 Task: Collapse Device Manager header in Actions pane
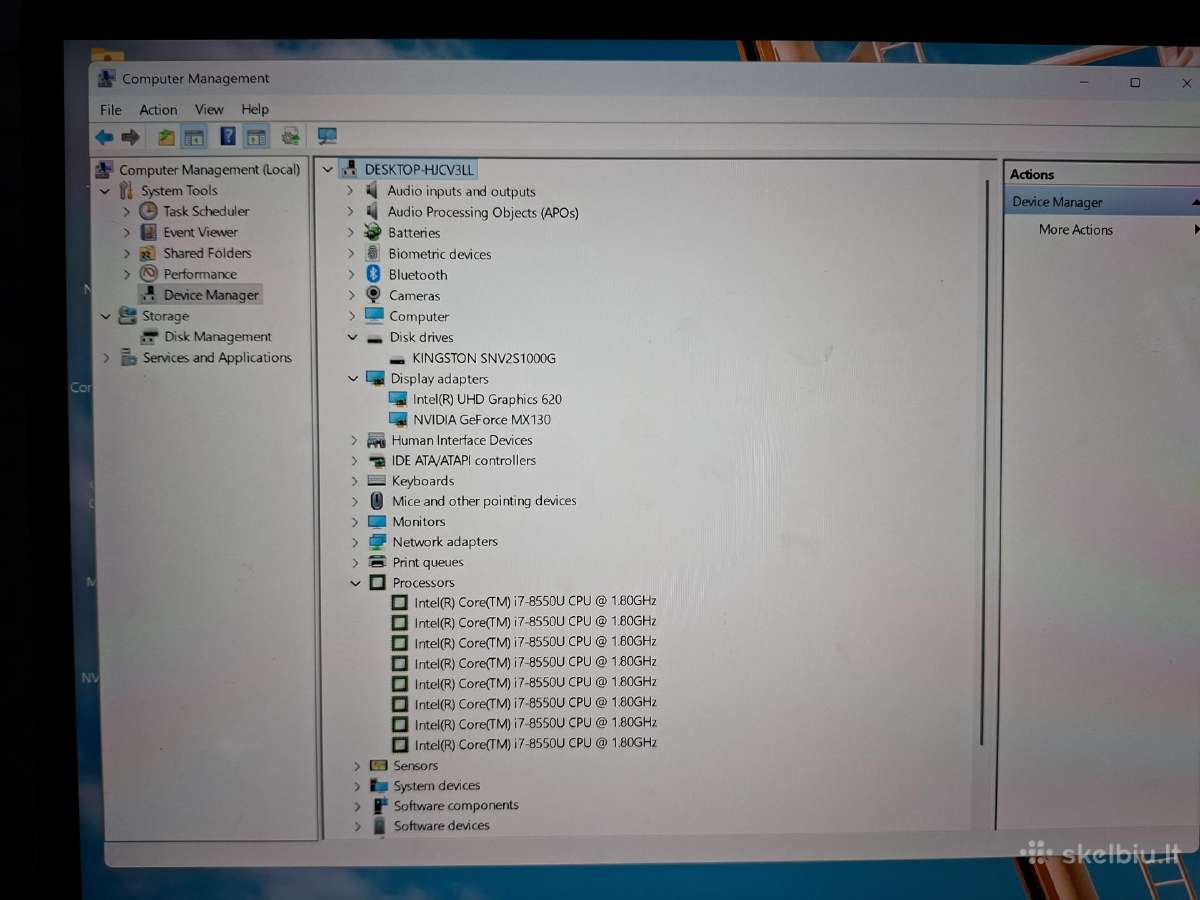coord(1196,202)
